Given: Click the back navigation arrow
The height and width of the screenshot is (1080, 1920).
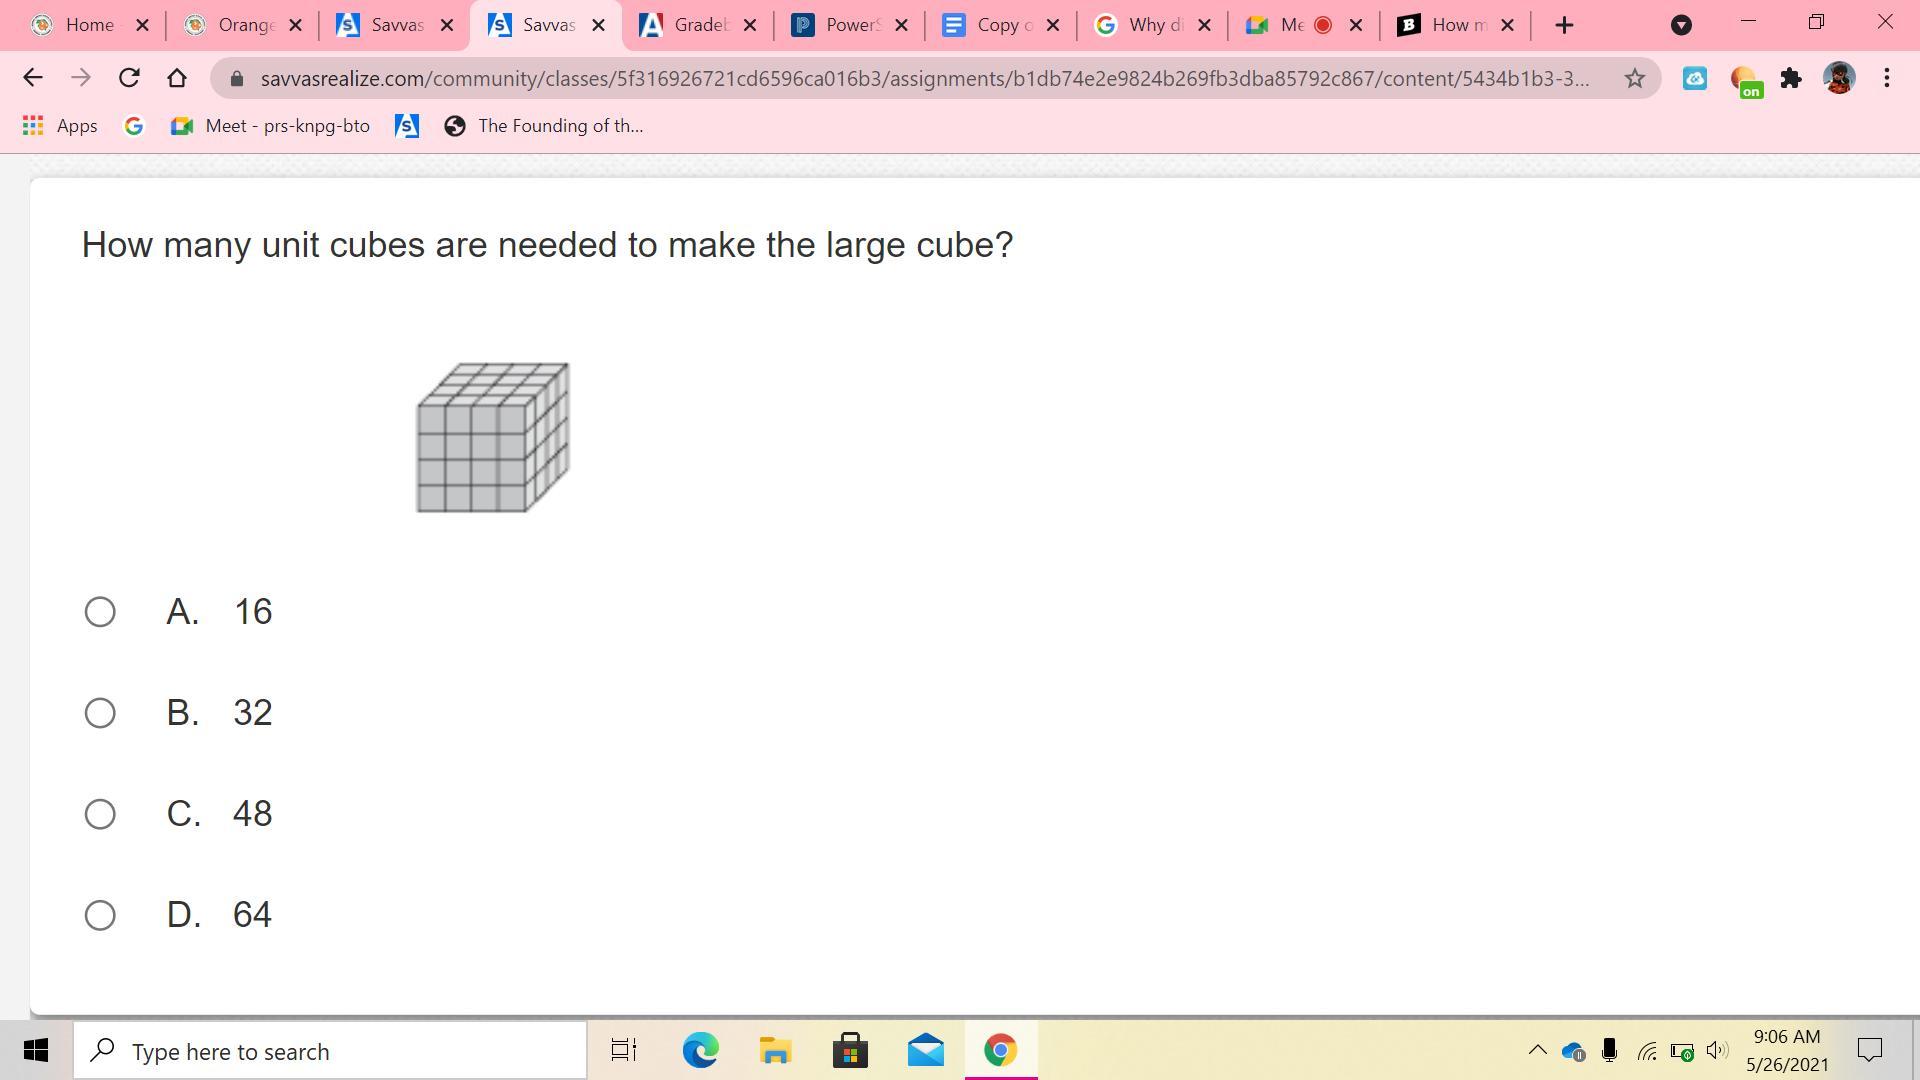Looking at the screenshot, I should pos(32,78).
